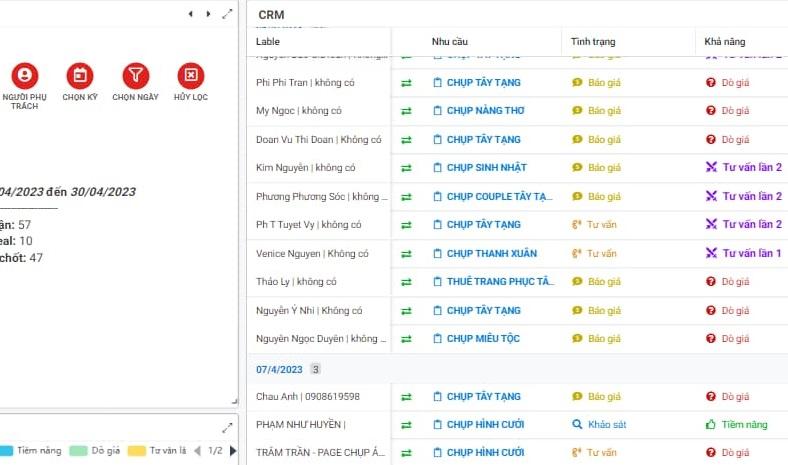Click Tư vấn status in Ph T Tuyet Vy row
This screenshot has height=465, width=788.
595,225
